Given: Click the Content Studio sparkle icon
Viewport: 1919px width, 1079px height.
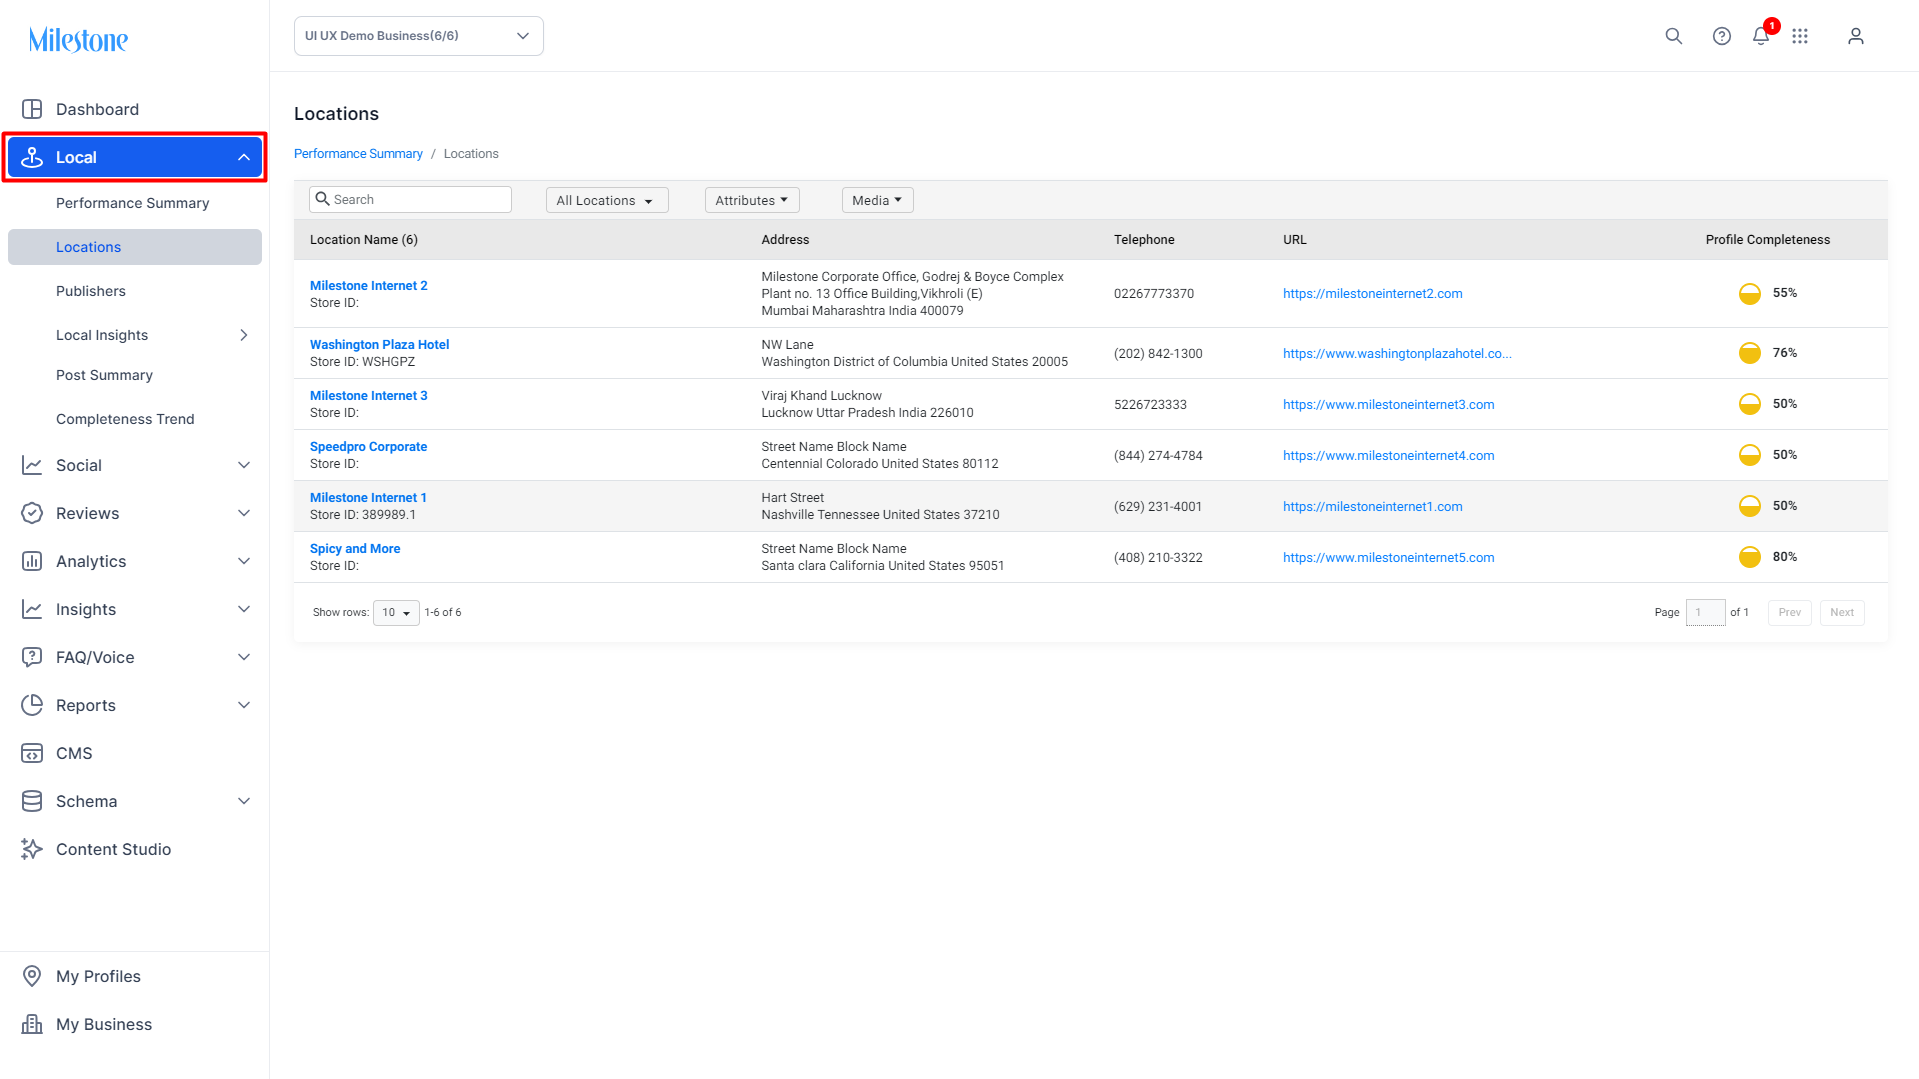Looking at the screenshot, I should point(32,849).
